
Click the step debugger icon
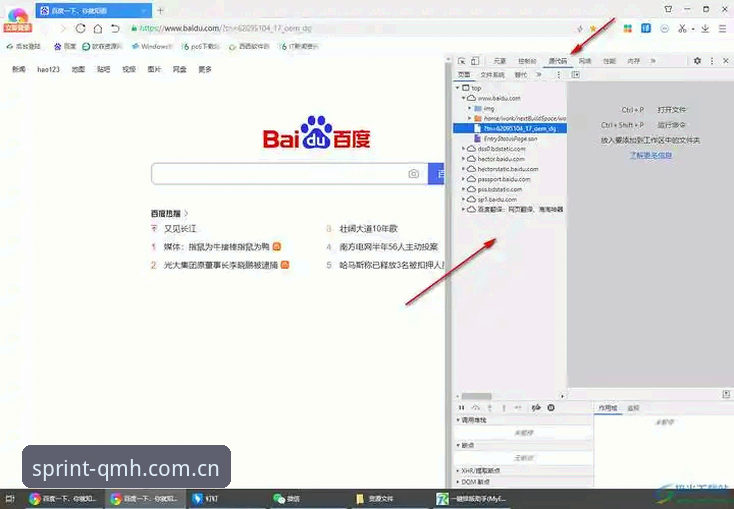(518, 408)
